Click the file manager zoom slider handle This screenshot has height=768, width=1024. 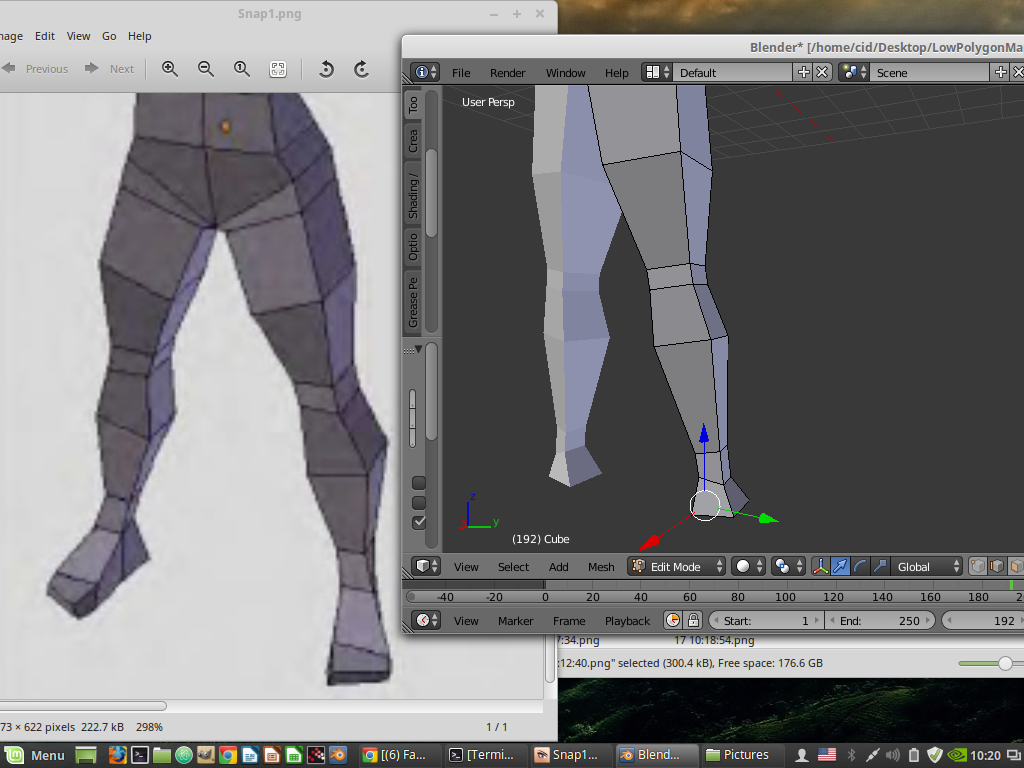tap(1005, 664)
